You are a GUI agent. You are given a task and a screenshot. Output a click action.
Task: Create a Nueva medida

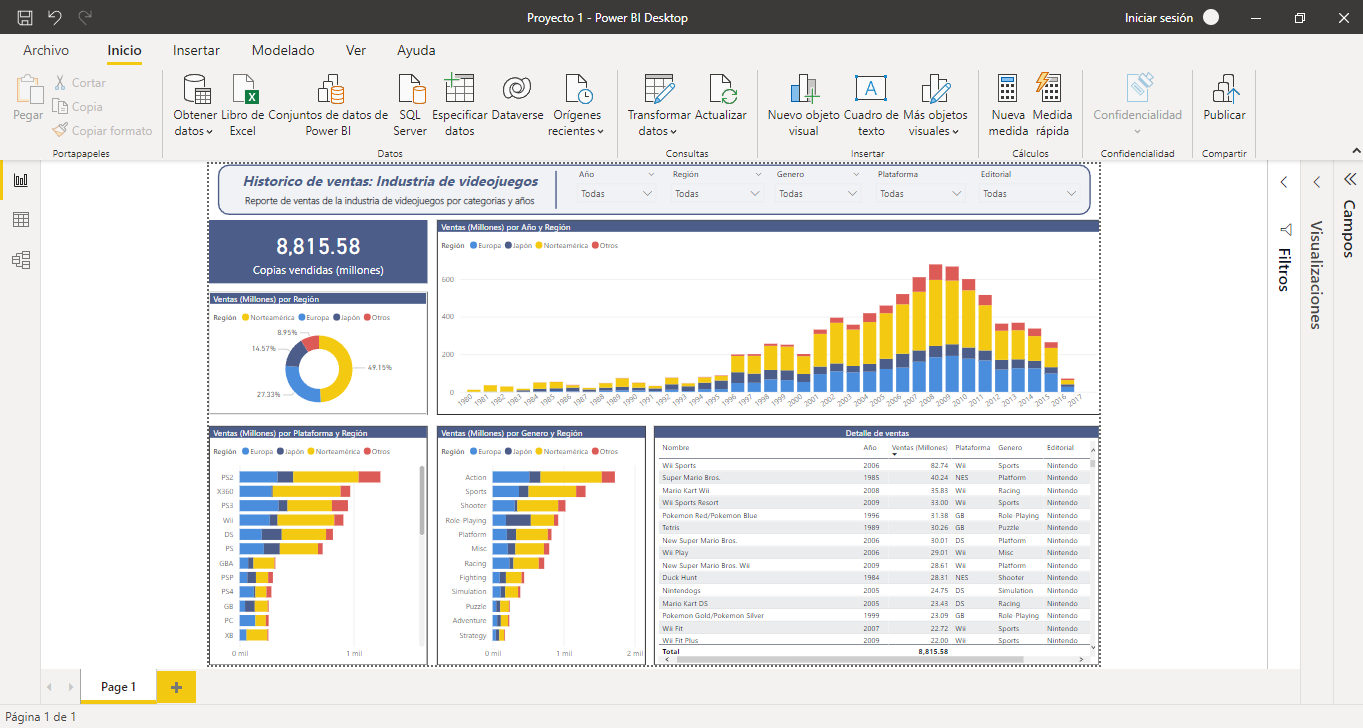(x=1008, y=90)
